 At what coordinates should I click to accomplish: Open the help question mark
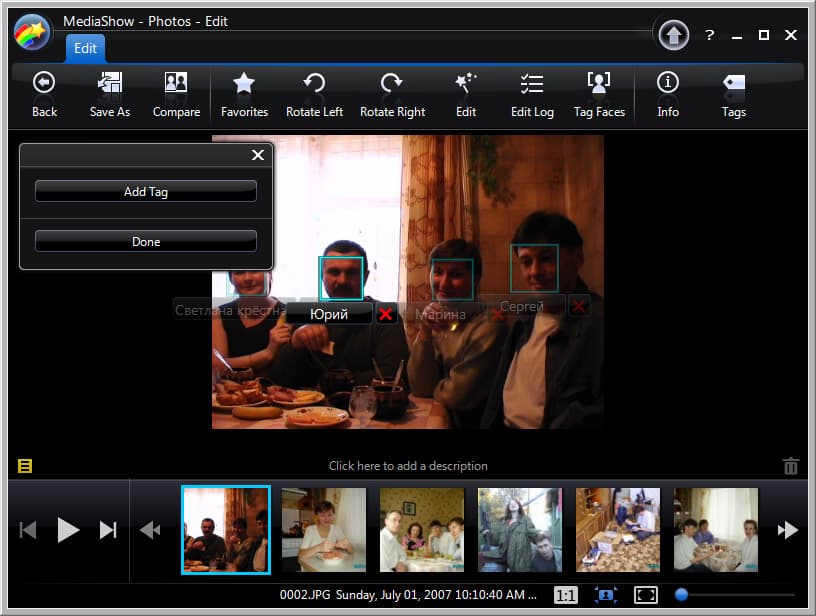(x=709, y=35)
